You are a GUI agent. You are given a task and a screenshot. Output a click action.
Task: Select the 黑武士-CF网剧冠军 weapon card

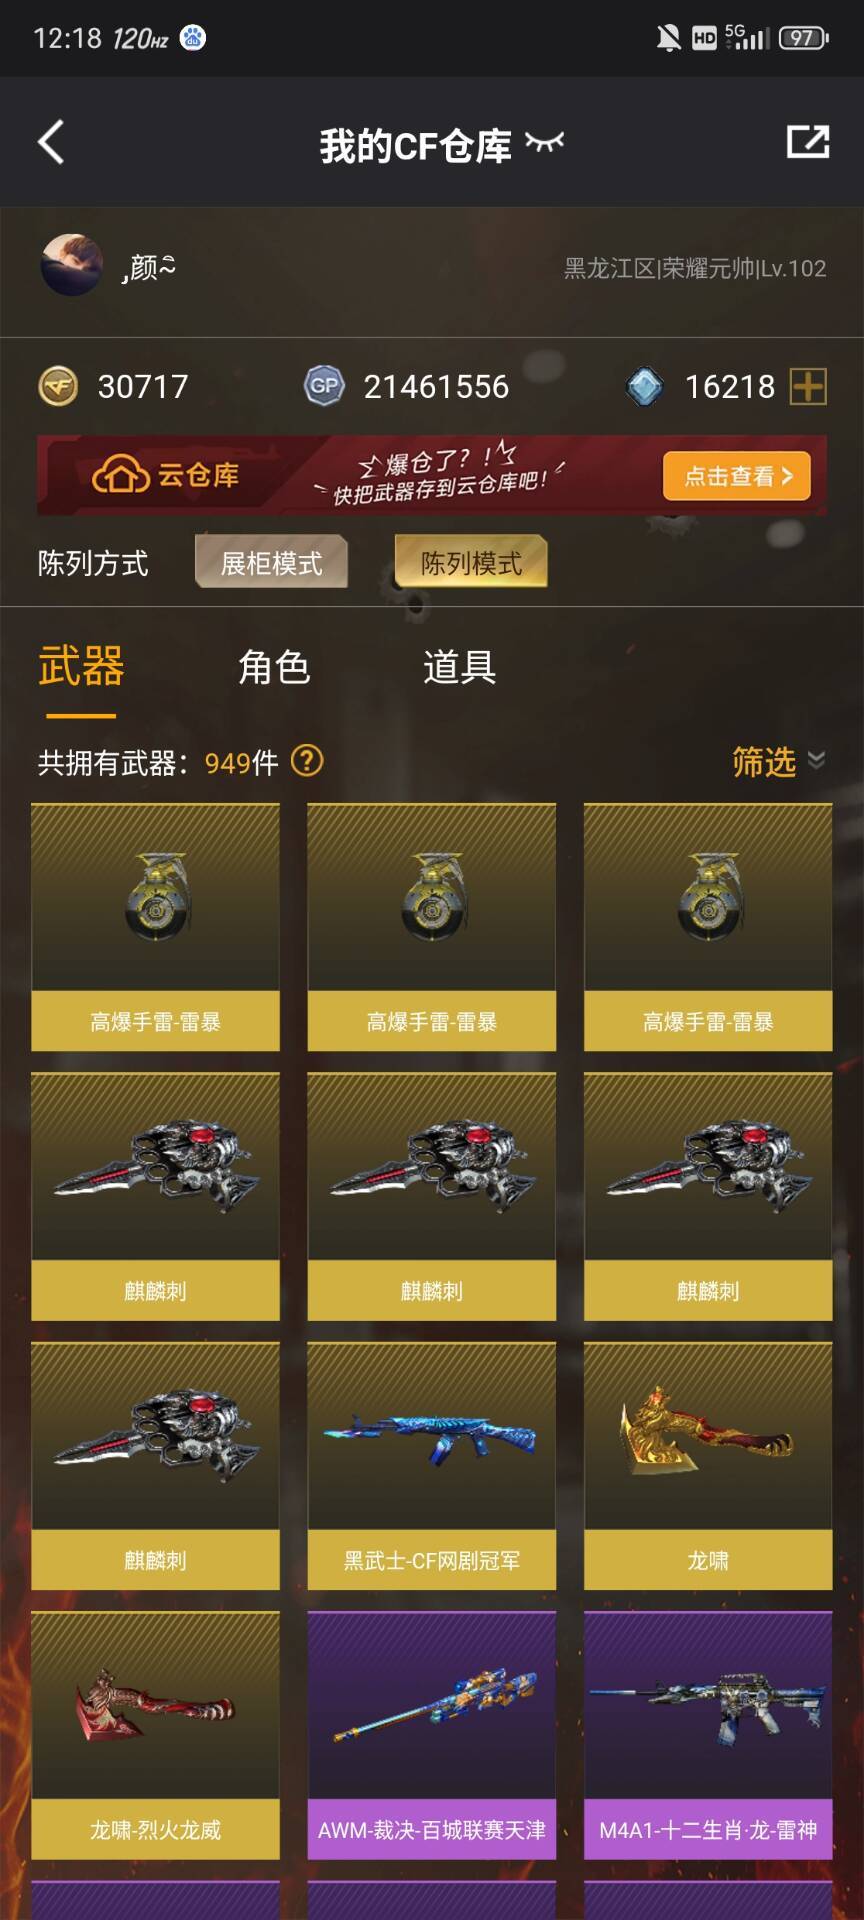[x=432, y=1466]
